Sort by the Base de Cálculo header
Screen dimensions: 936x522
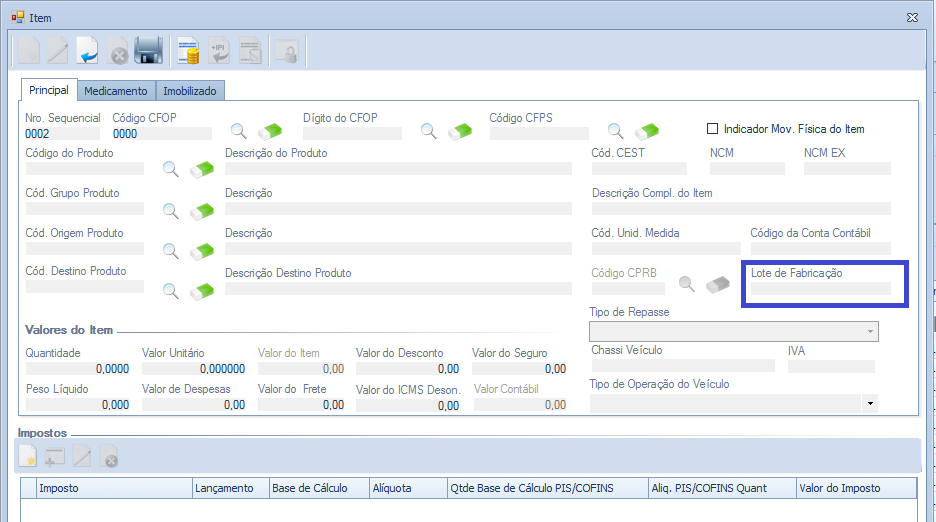tap(319, 488)
